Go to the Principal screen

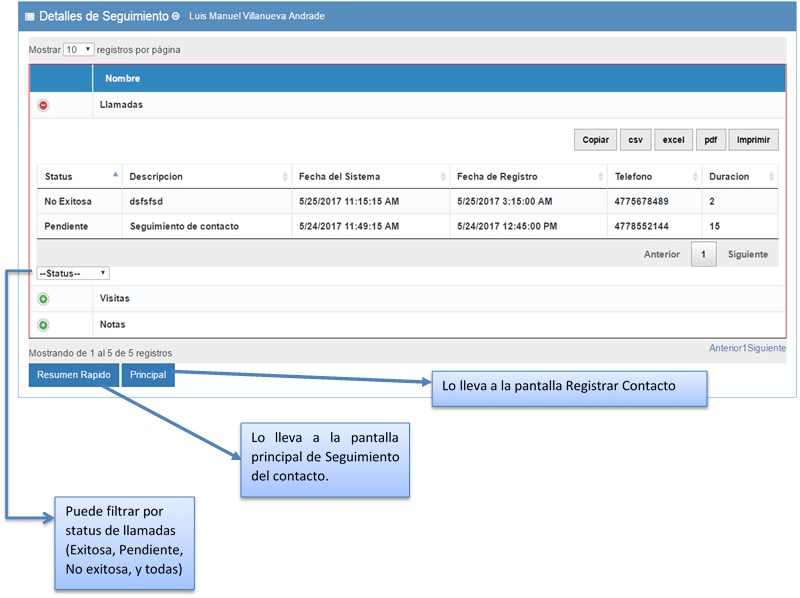click(148, 375)
